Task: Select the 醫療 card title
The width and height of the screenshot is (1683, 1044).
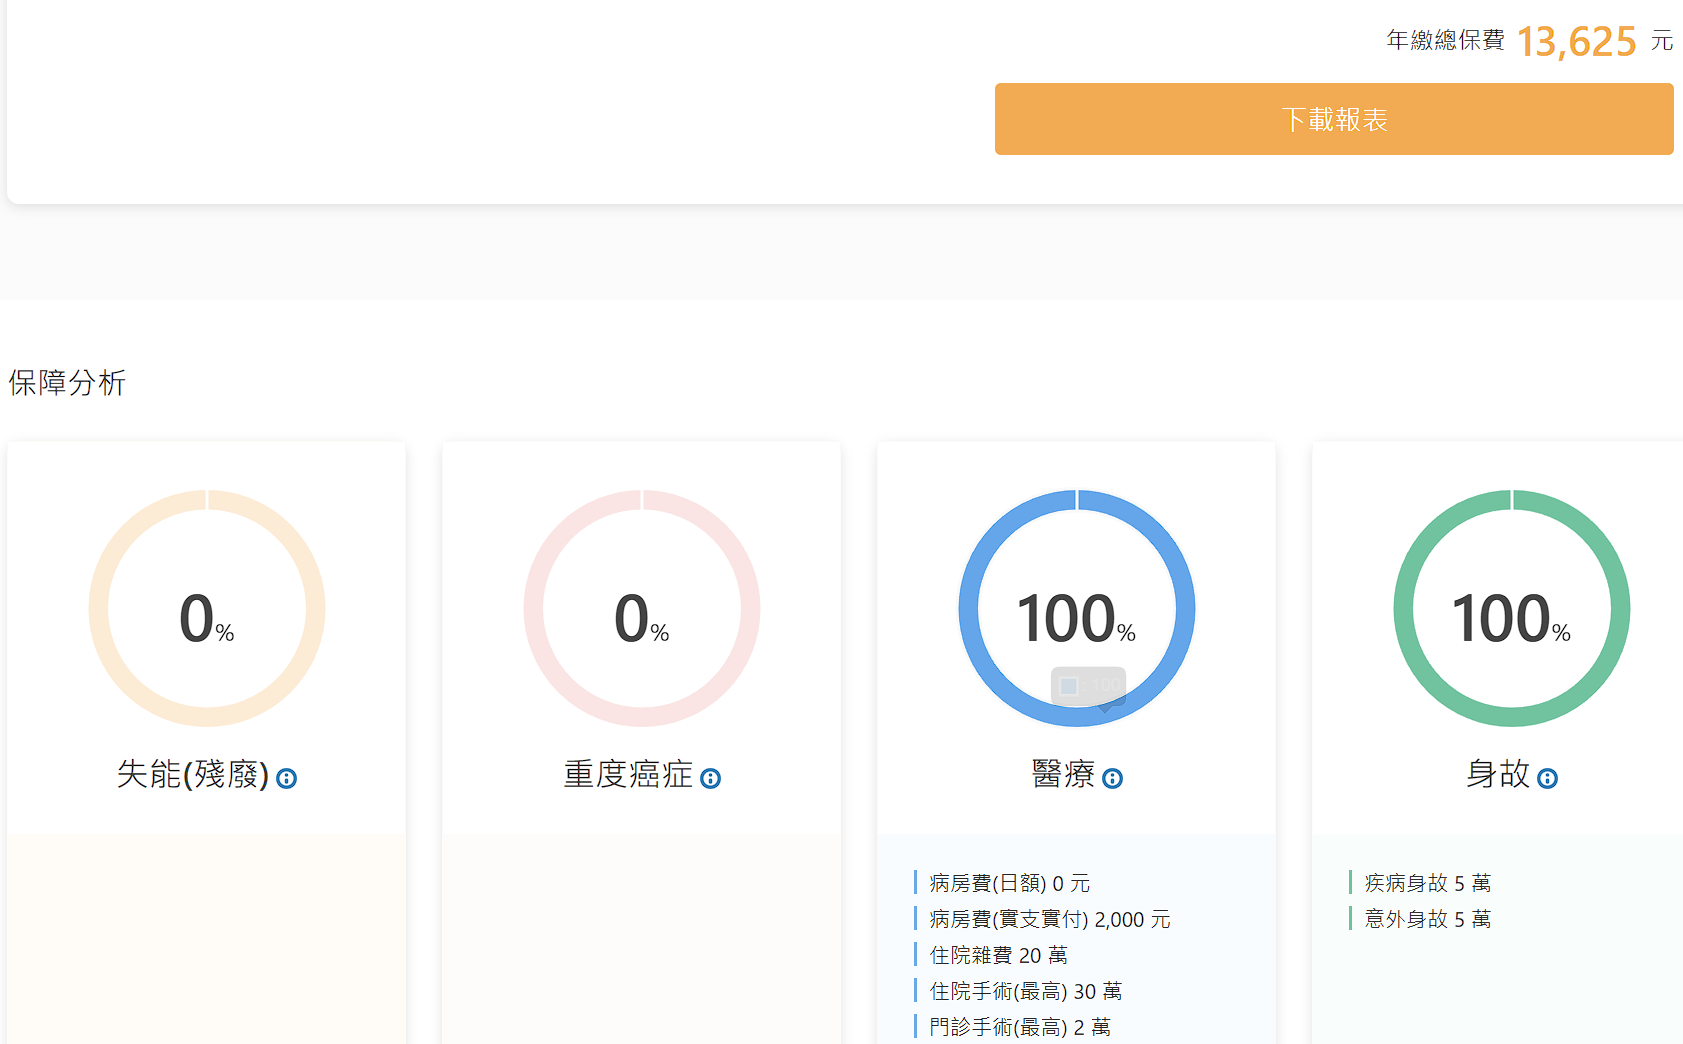Action: [x=1063, y=774]
